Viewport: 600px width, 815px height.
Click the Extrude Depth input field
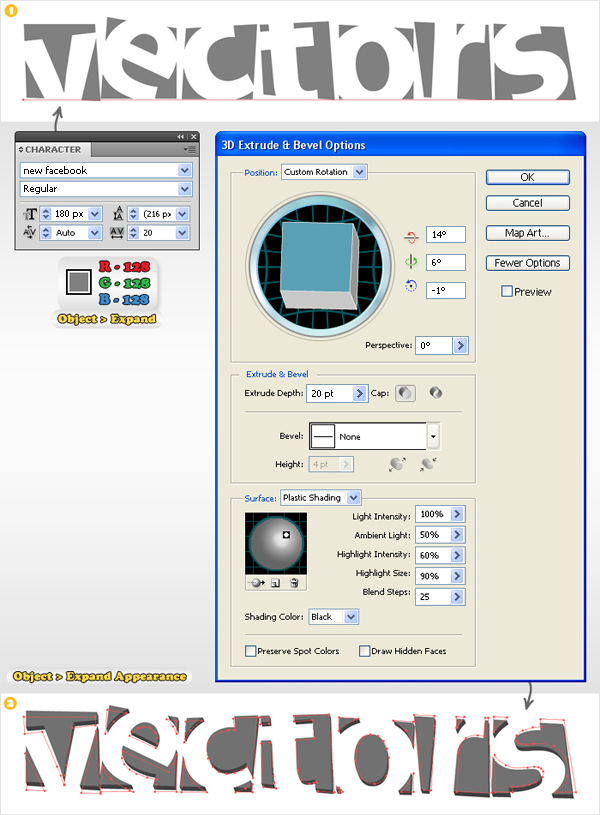pyautogui.click(x=329, y=394)
